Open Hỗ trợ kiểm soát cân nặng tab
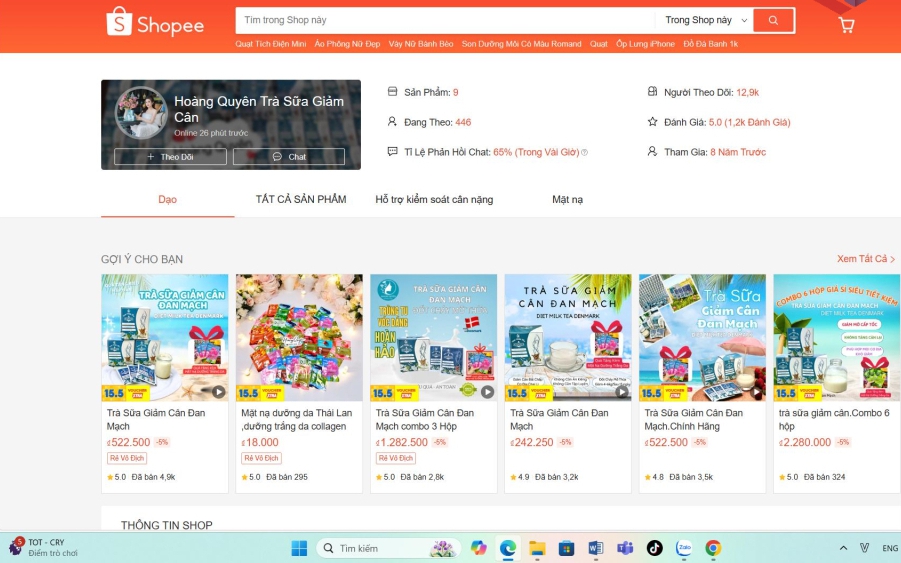Viewport: 901px width, 563px height. 434,199
